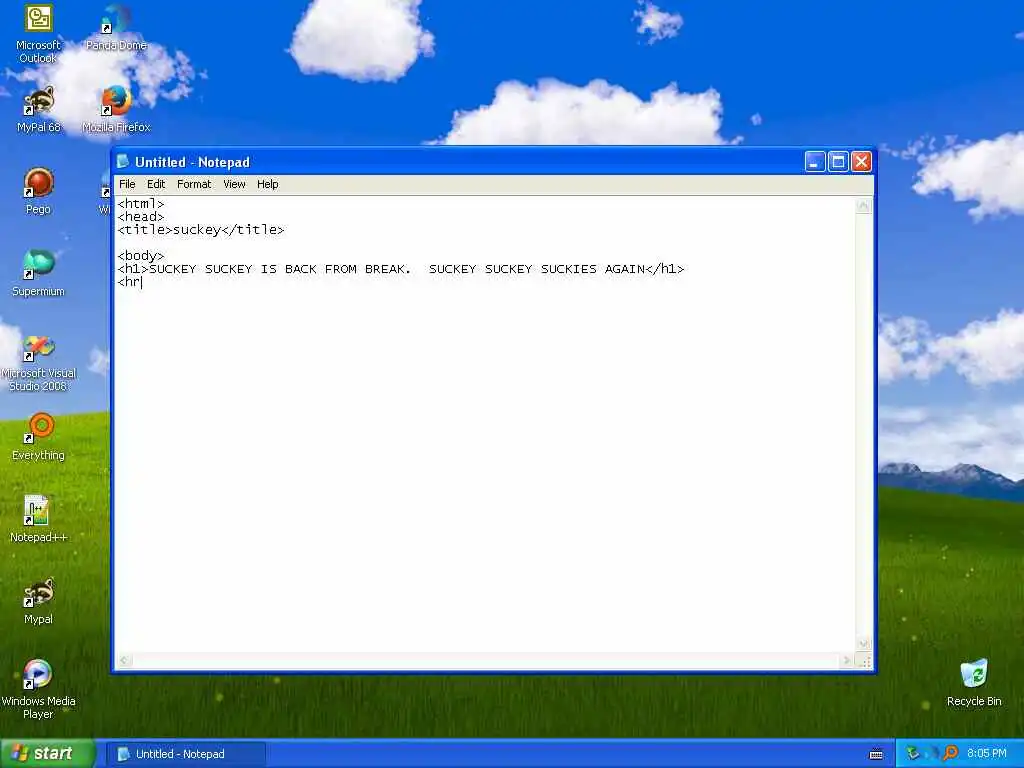Click the closing </h1> tag

point(665,269)
